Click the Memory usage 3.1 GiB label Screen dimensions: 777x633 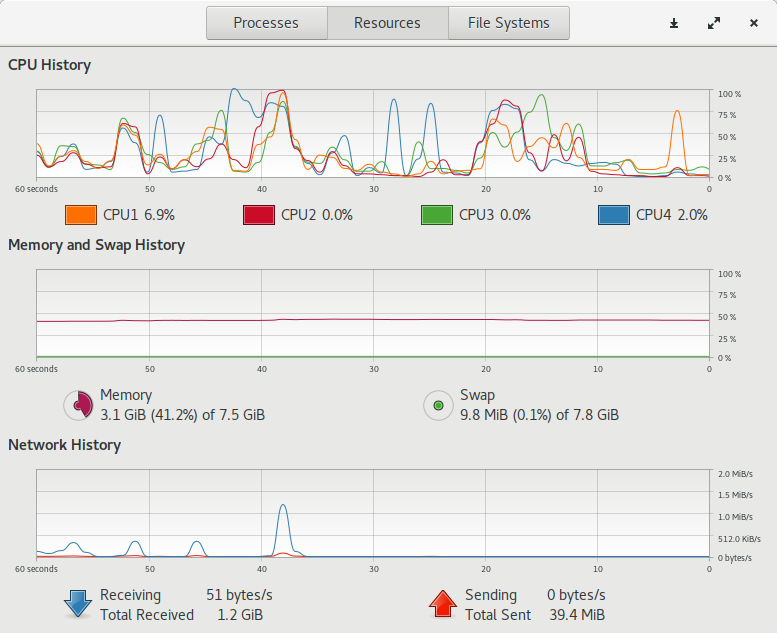click(x=182, y=415)
